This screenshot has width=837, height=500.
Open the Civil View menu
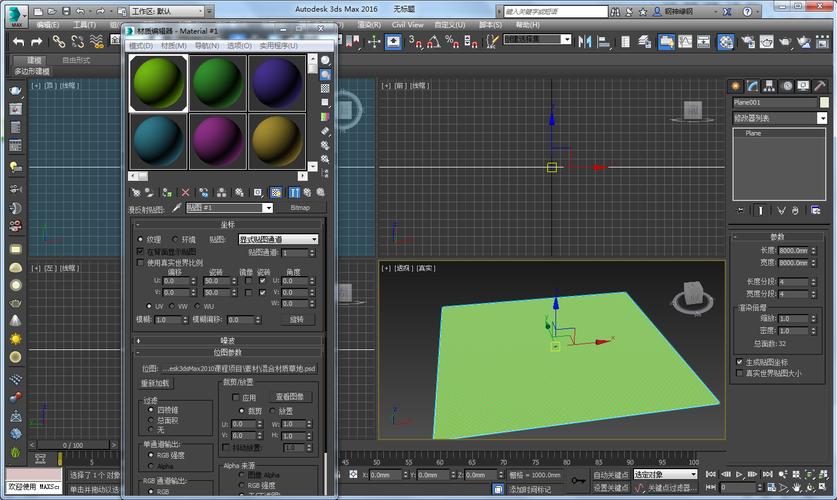(406, 25)
